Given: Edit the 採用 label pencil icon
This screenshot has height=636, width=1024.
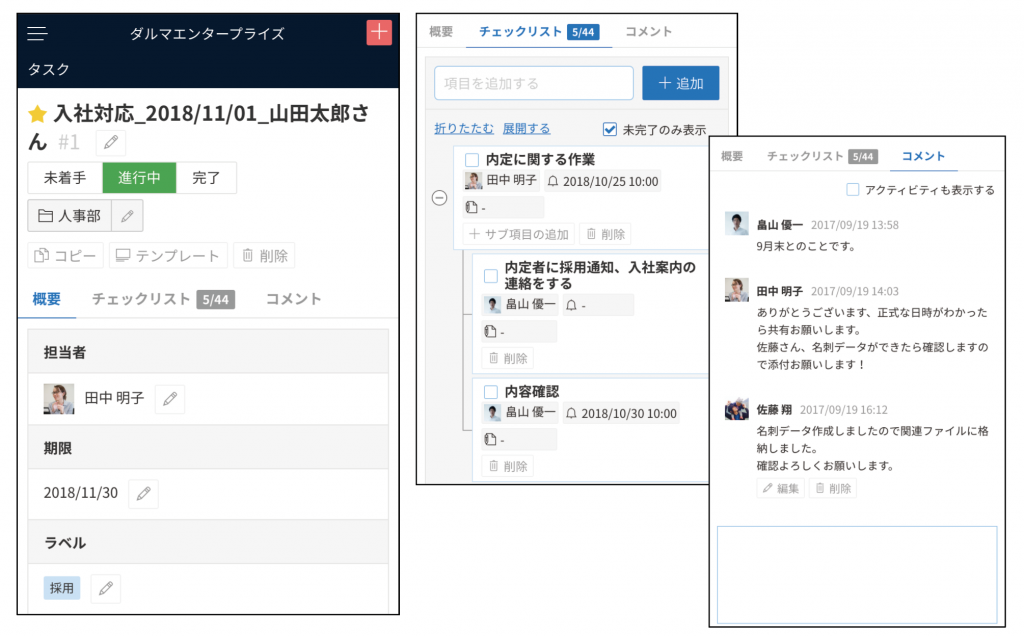Looking at the screenshot, I should [105, 588].
